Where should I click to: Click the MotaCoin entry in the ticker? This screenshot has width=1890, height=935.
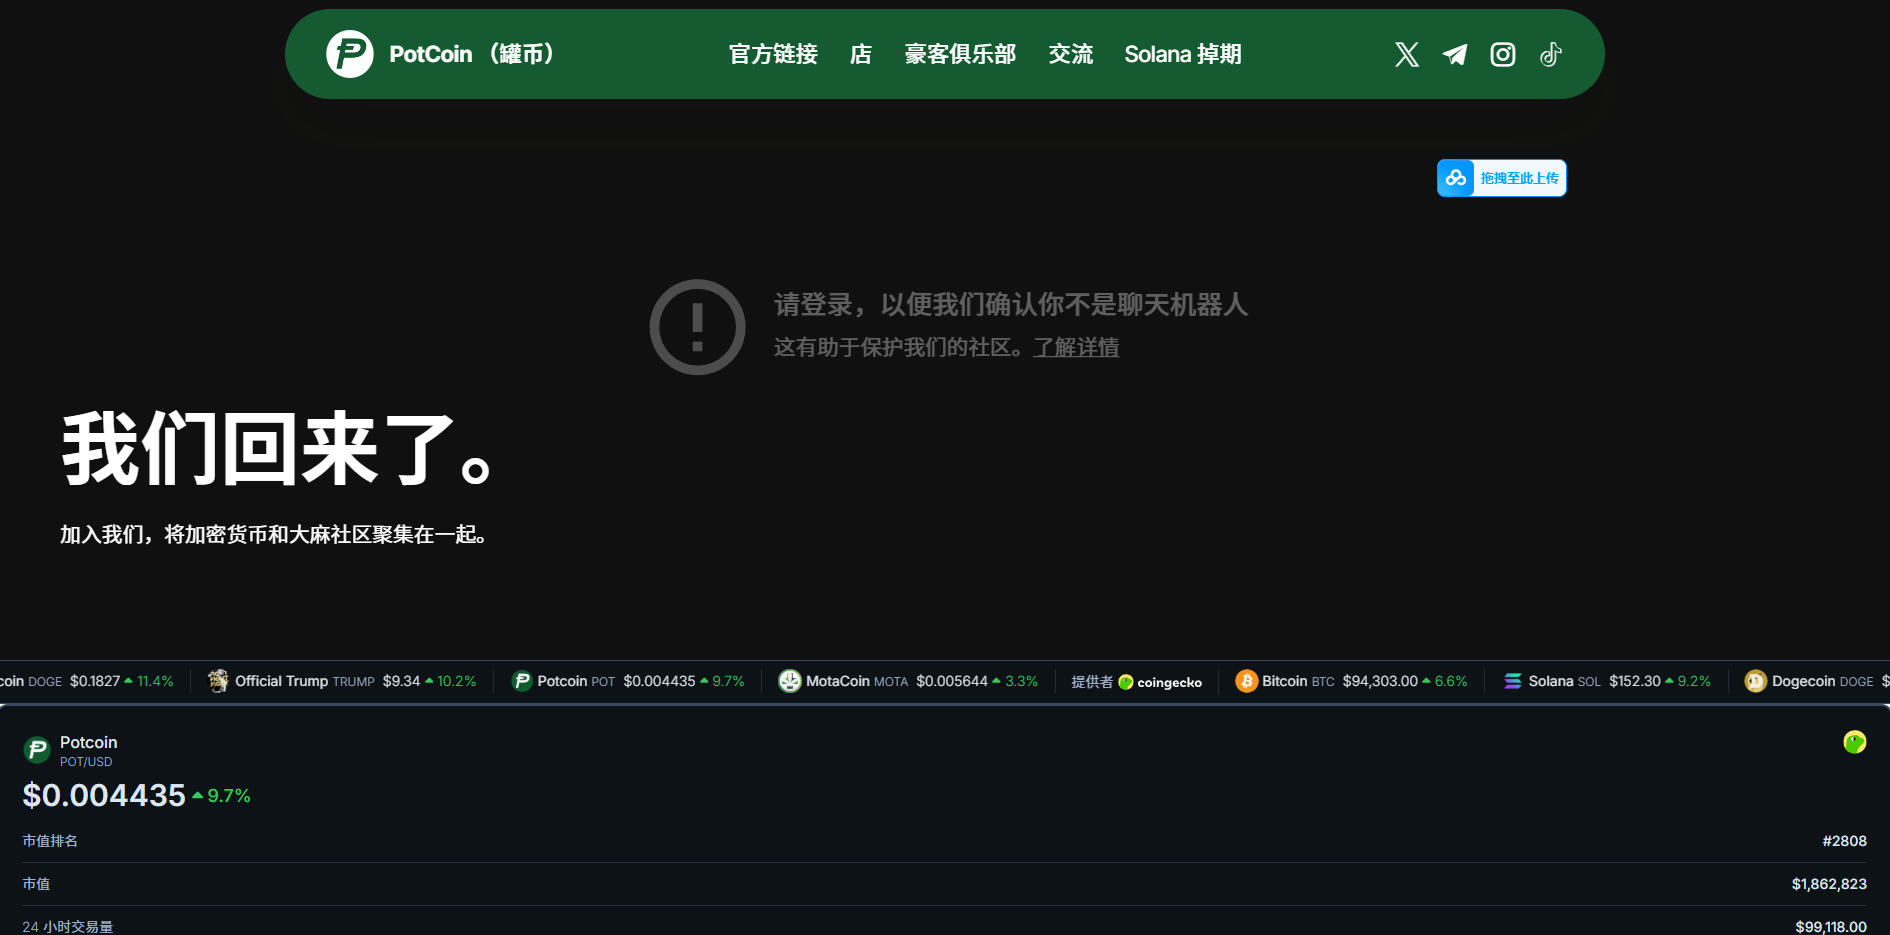coord(840,681)
